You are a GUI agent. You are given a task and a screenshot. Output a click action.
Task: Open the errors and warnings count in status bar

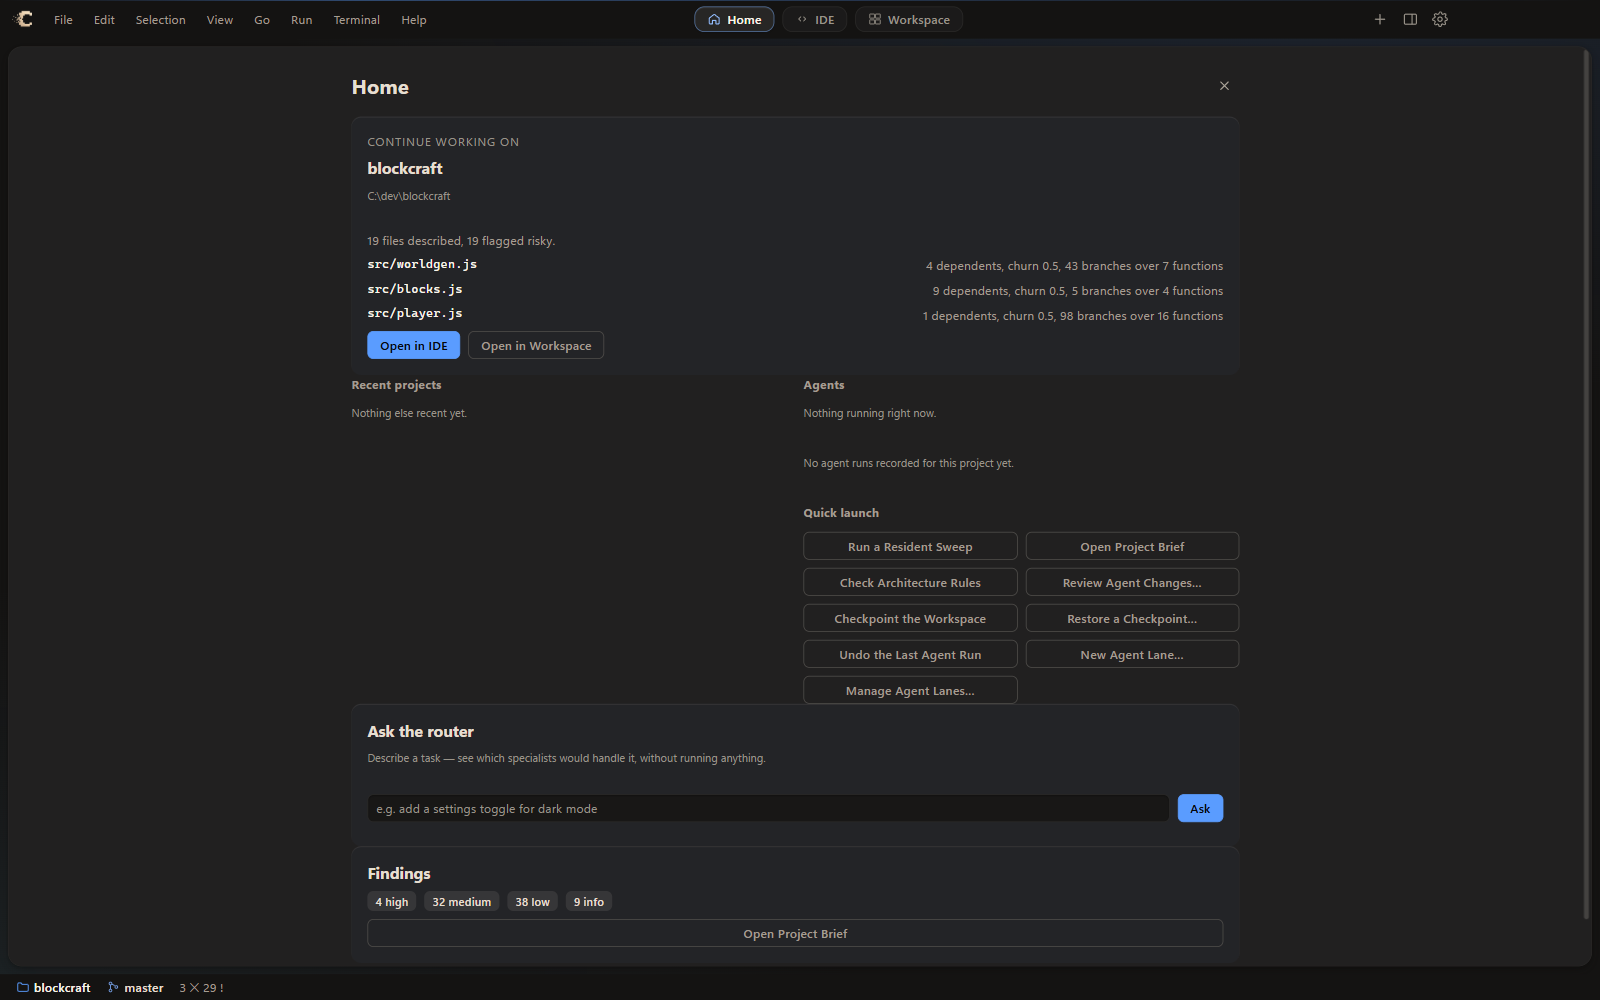pos(201,987)
